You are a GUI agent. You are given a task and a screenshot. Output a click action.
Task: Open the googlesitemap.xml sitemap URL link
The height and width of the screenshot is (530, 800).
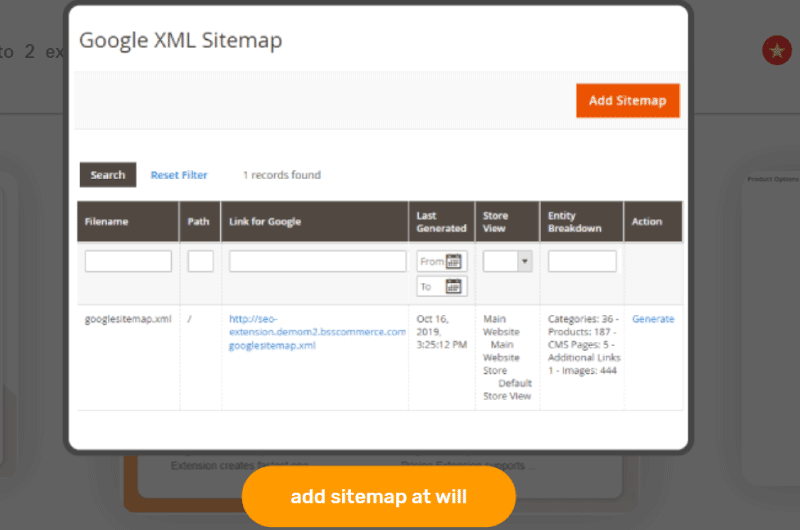[317, 332]
